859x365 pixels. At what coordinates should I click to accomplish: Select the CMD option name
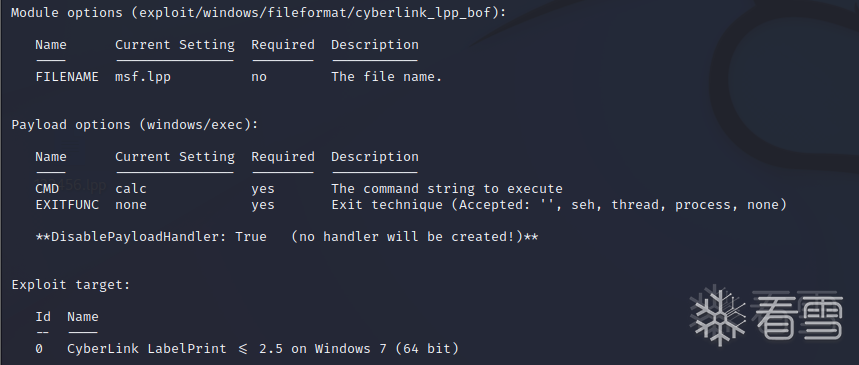pos(47,189)
